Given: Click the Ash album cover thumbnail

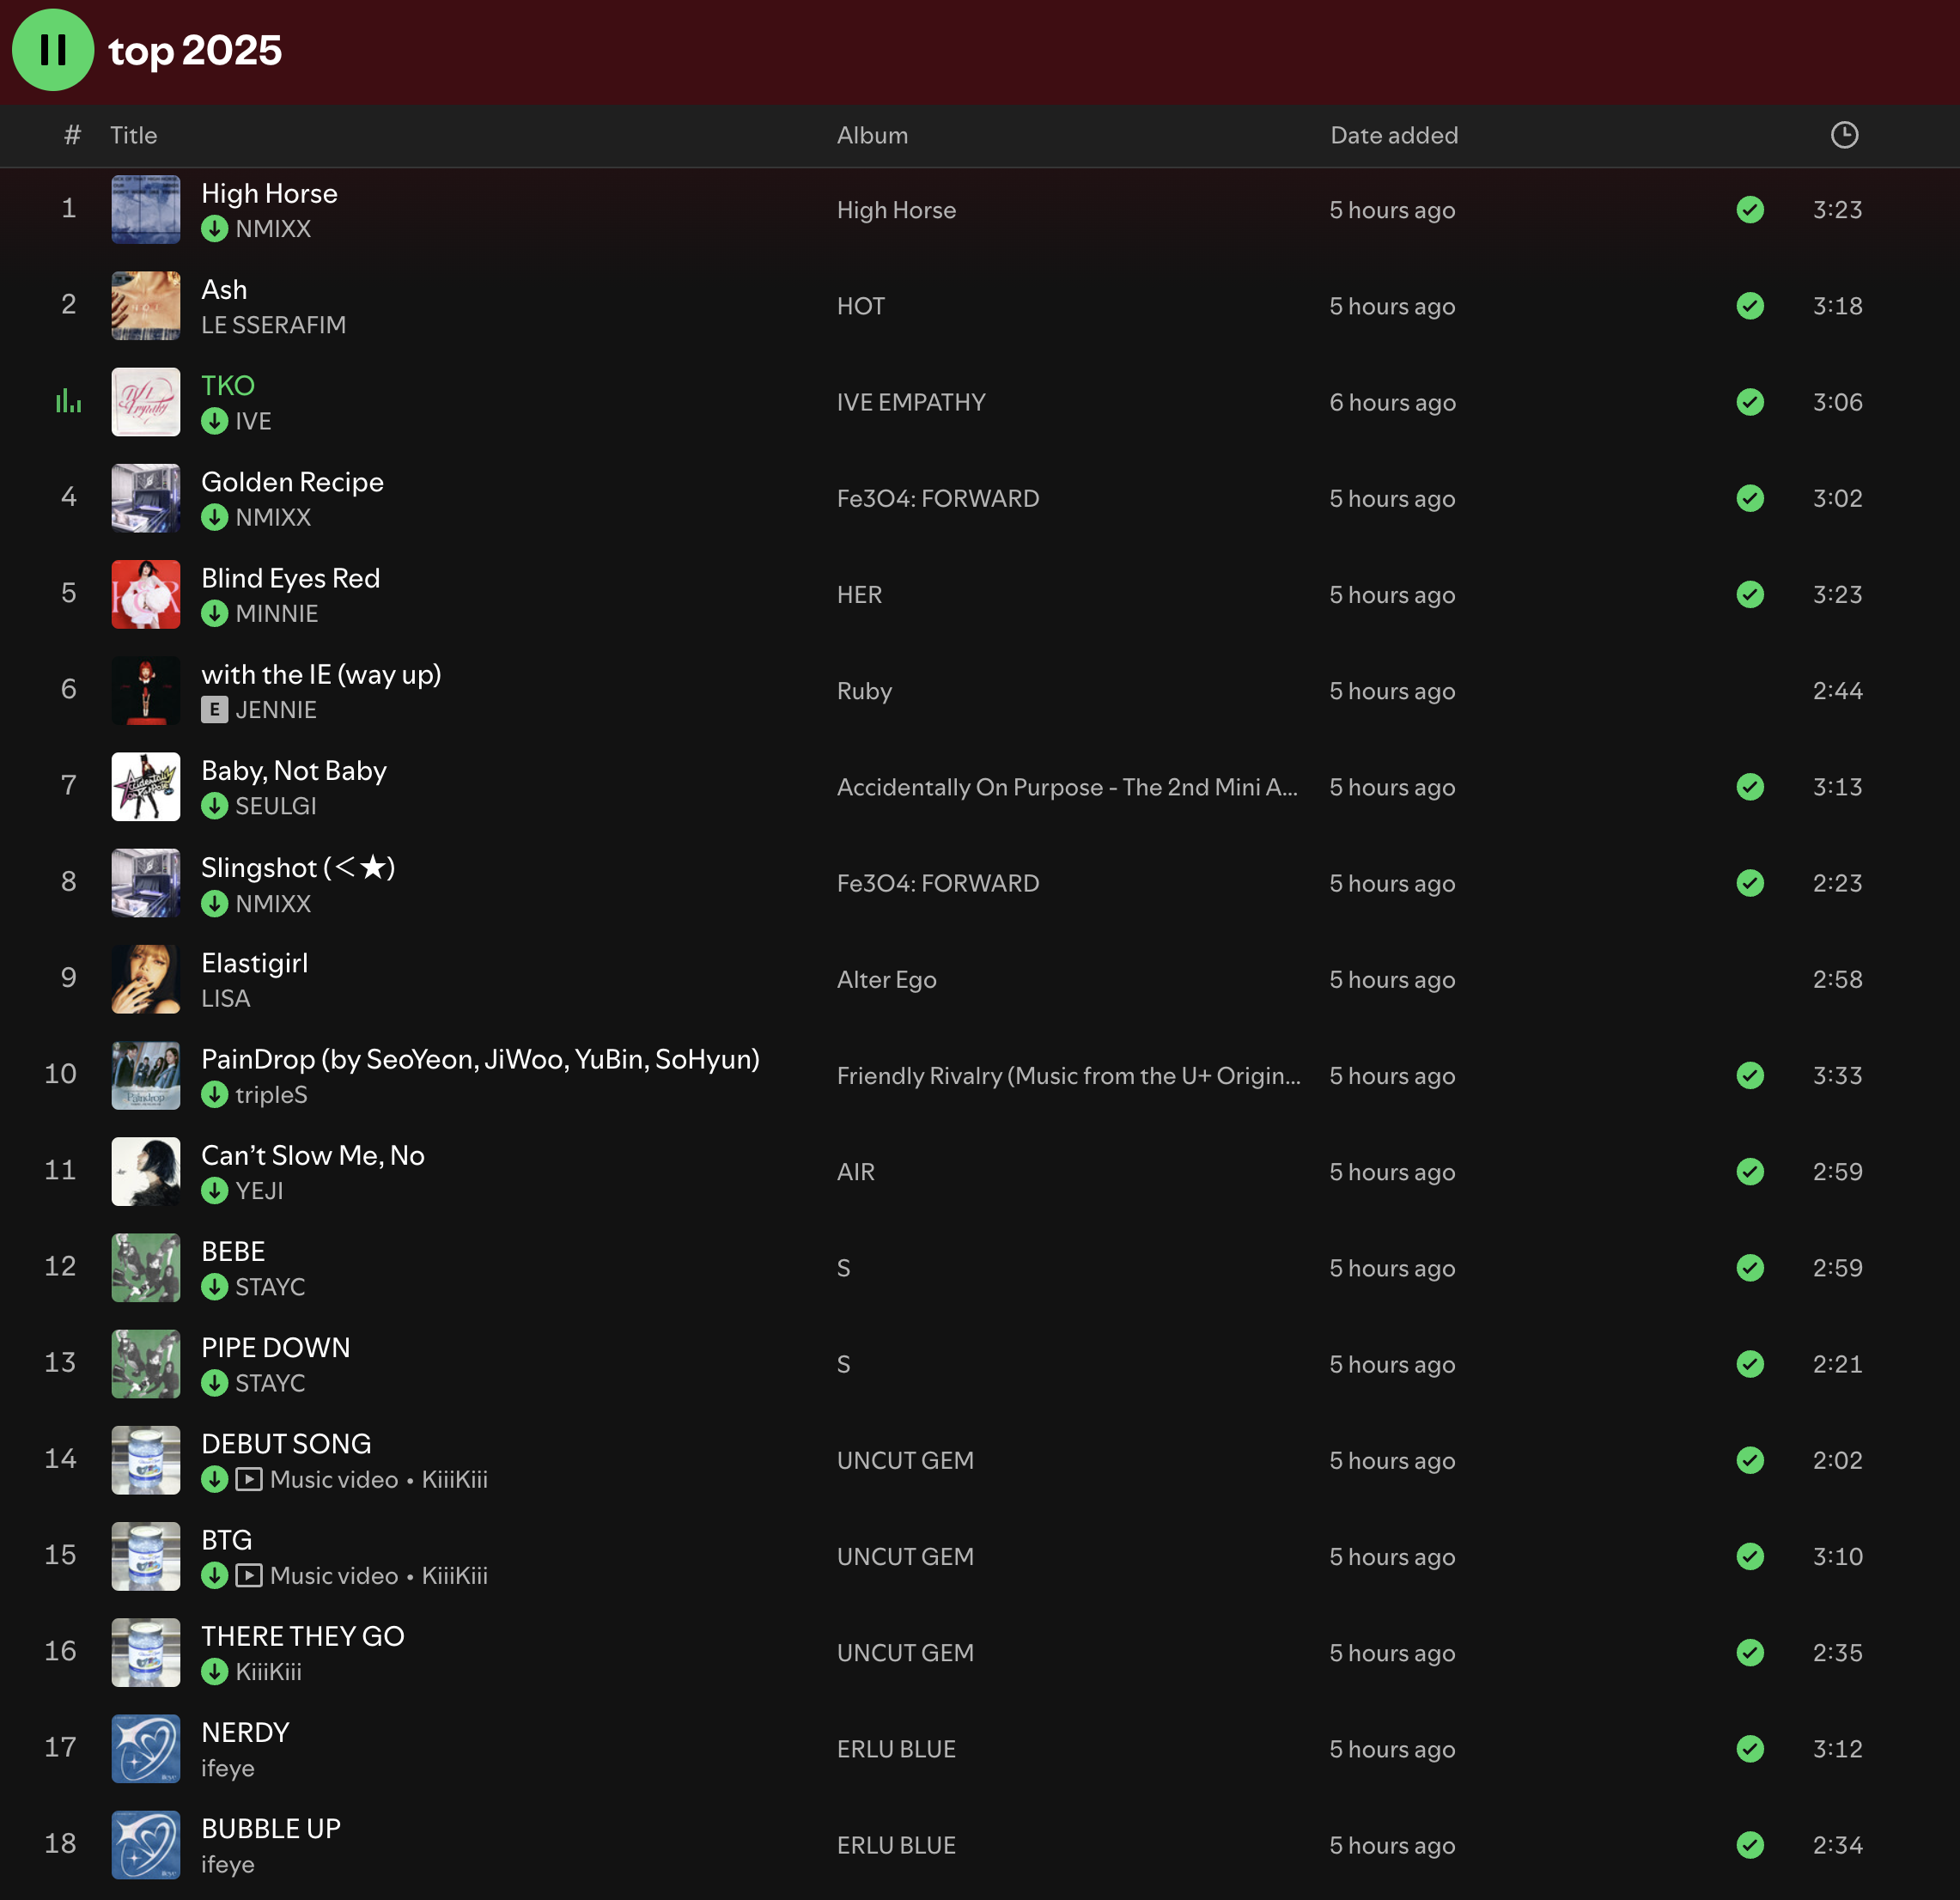Looking at the screenshot, I should click(146, 305).
